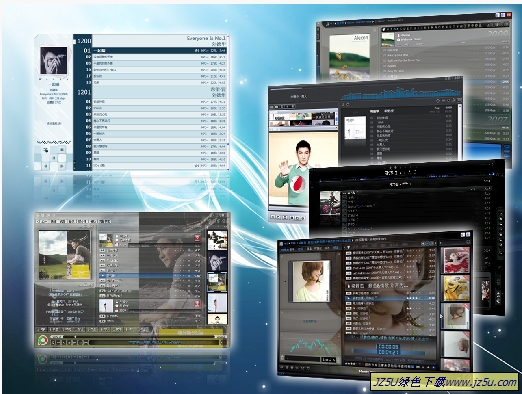Collapse the 1200 album group header
The height and width of the screenshot is (394, 522).
coord(150,41)
